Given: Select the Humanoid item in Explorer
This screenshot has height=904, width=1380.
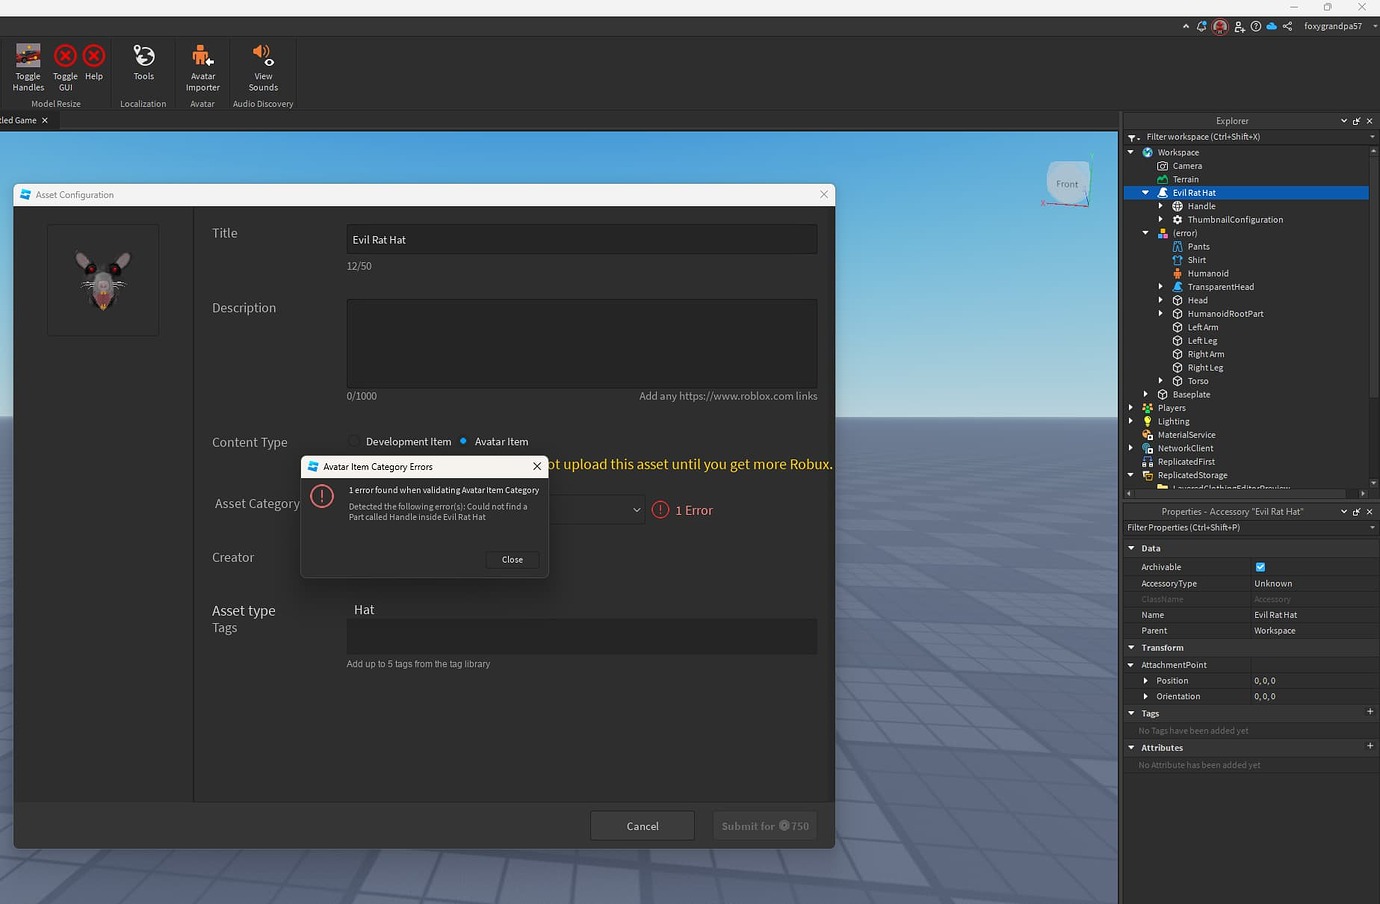Looking at the screenshot, I should coord(1208,273).
